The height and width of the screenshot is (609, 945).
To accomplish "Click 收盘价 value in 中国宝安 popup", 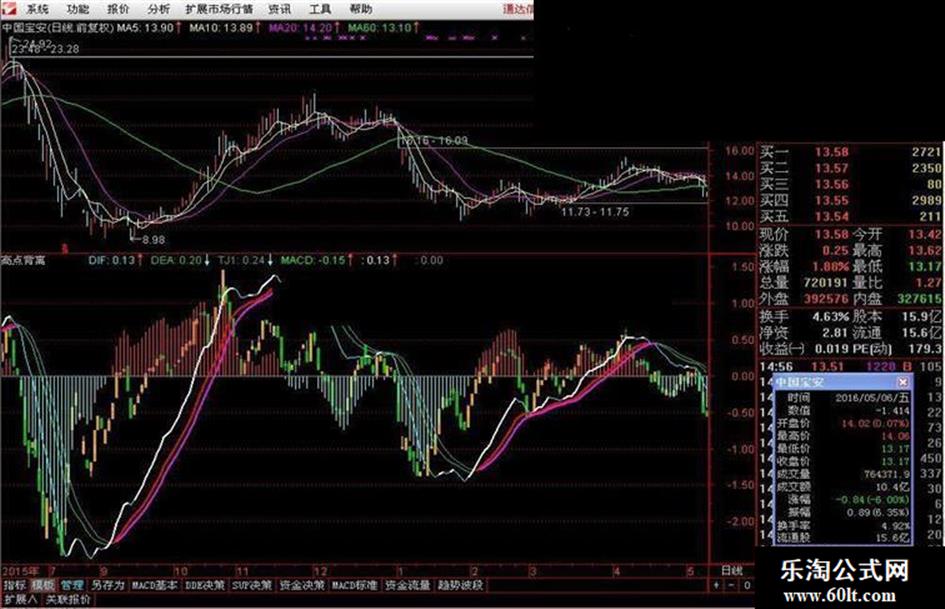I will (x=896, y=461).
